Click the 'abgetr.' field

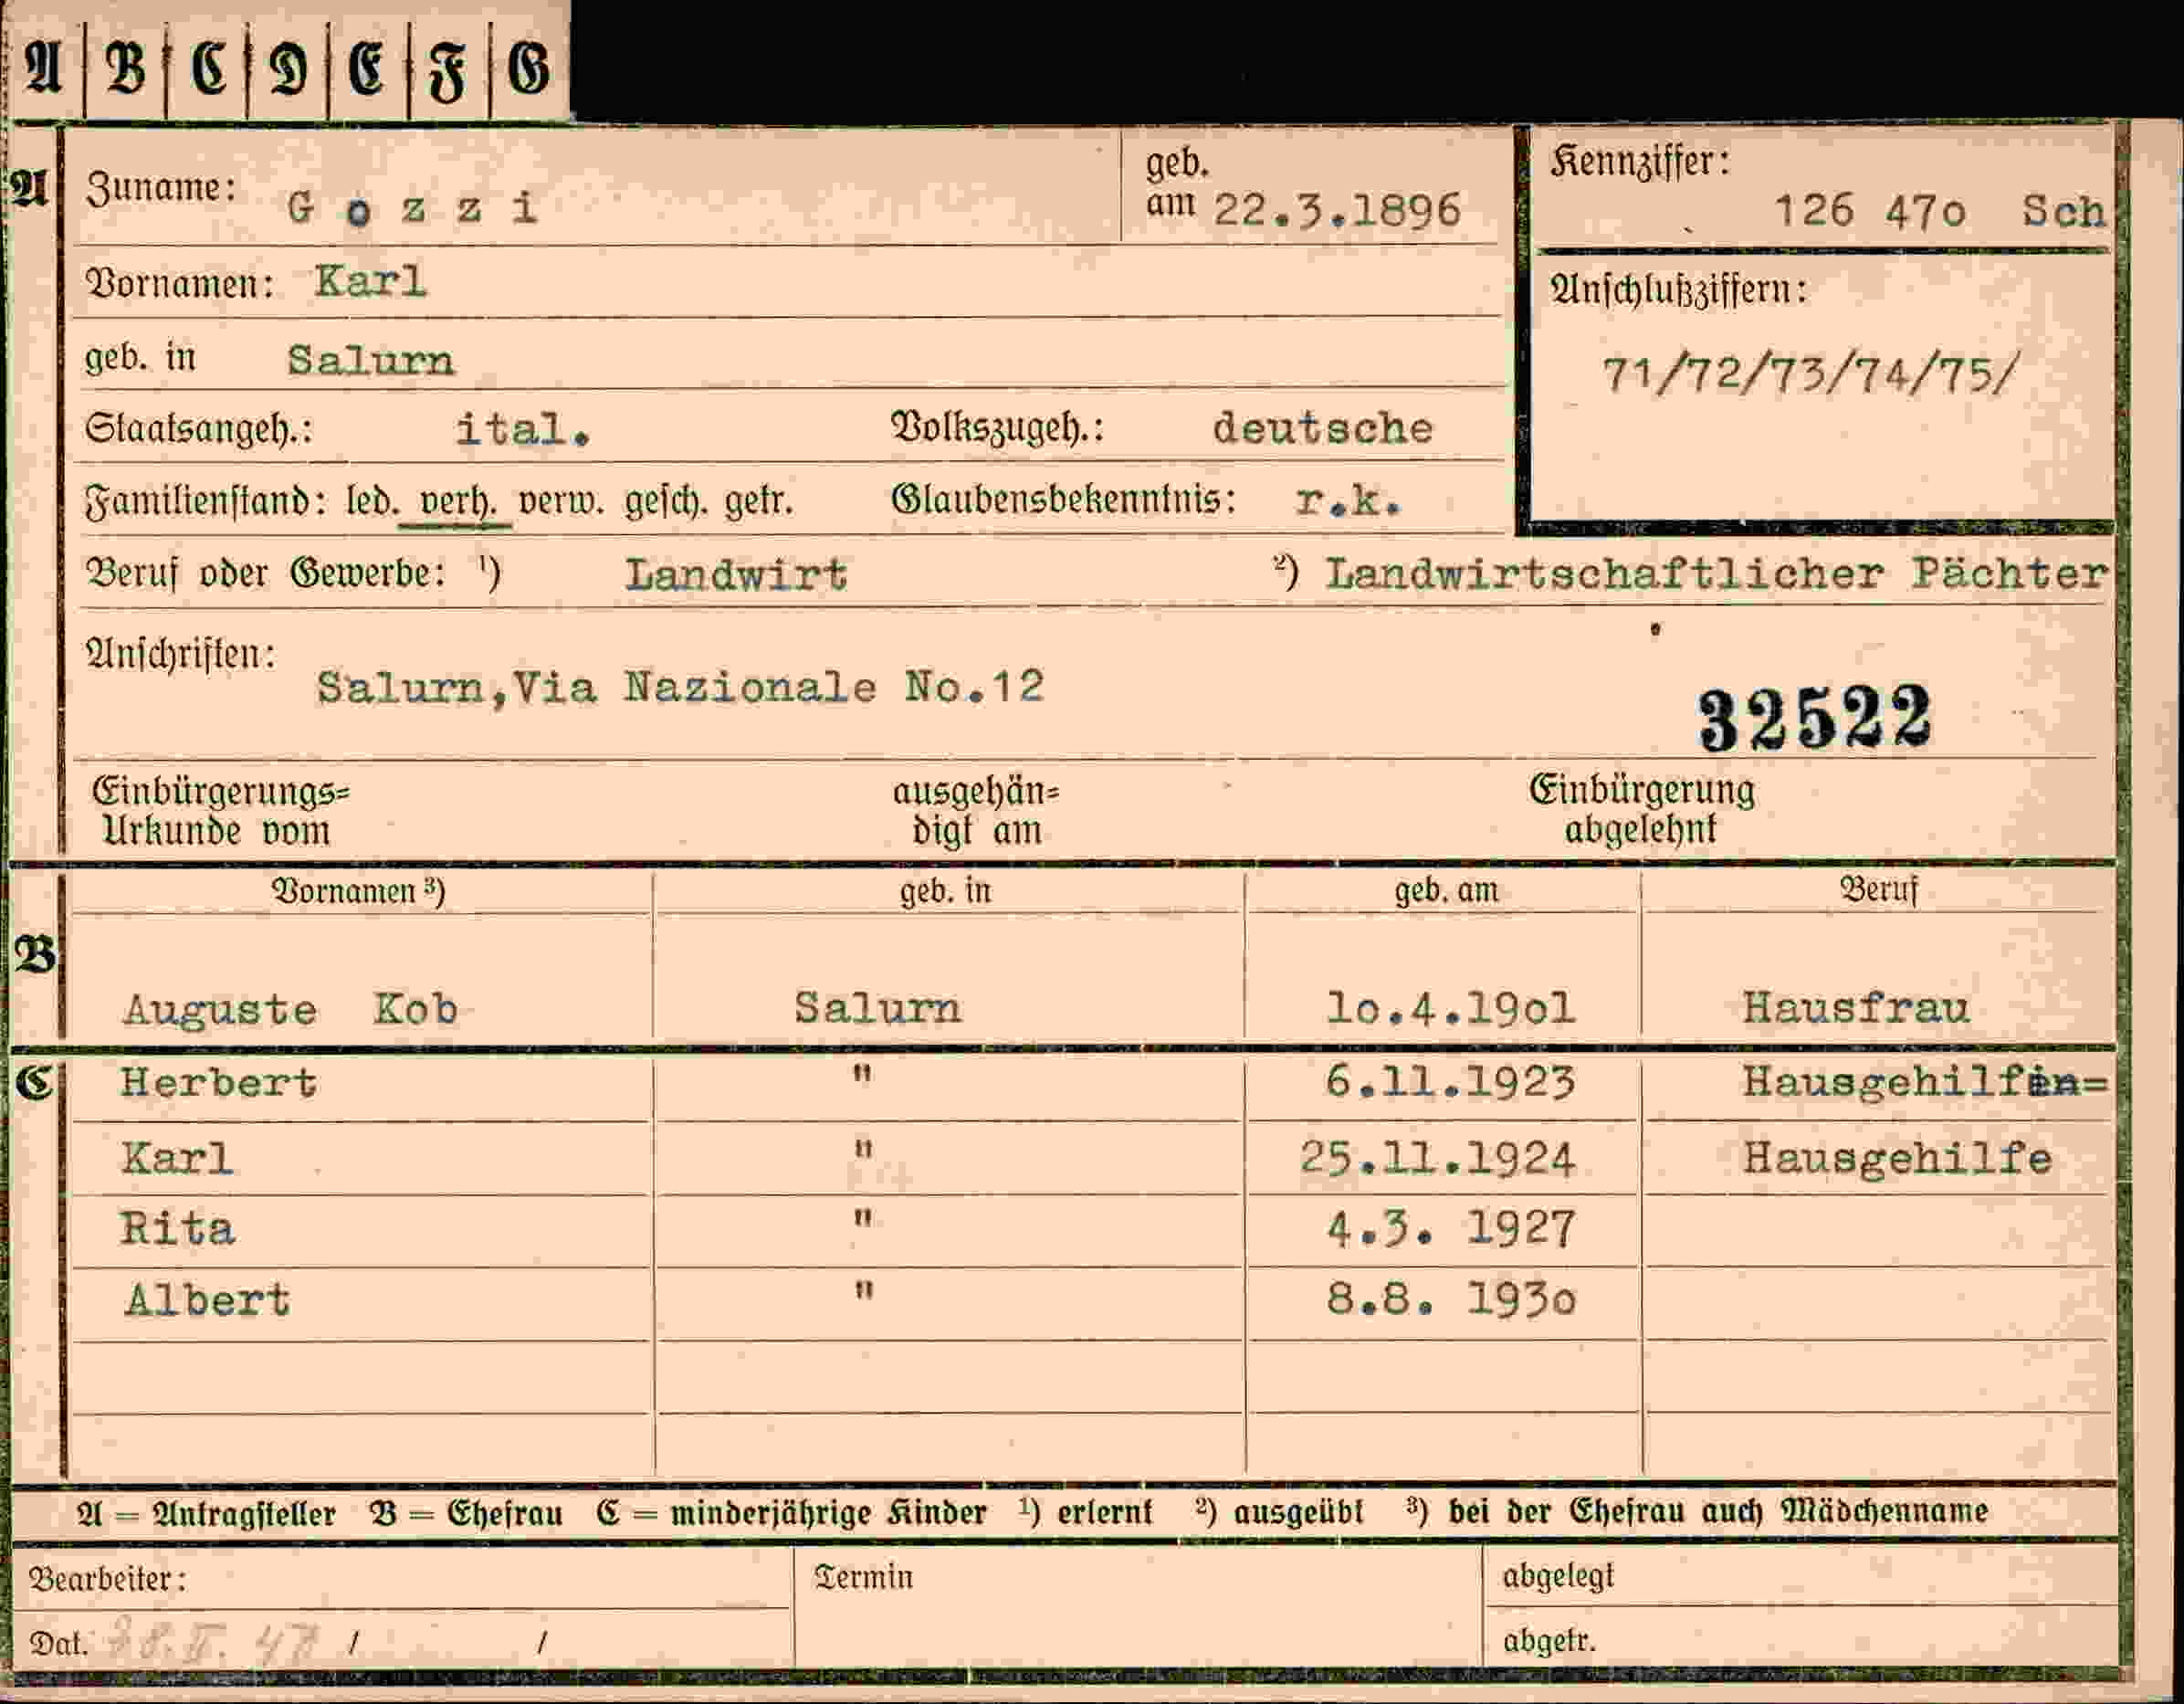(1800, 1638)
